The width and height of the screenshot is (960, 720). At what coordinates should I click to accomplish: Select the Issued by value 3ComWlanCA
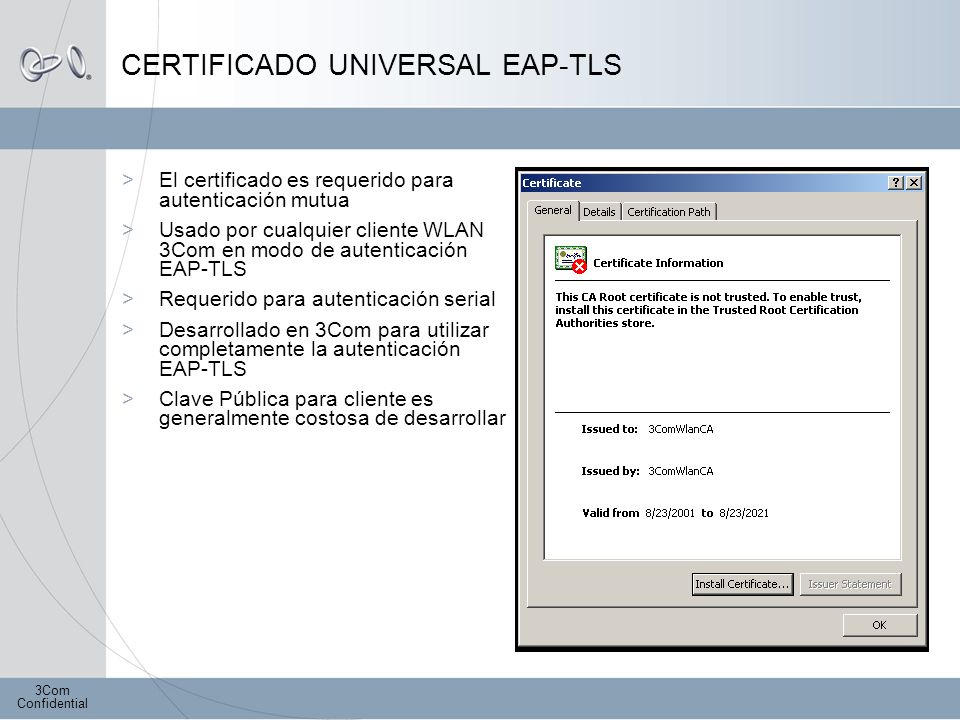680,471
